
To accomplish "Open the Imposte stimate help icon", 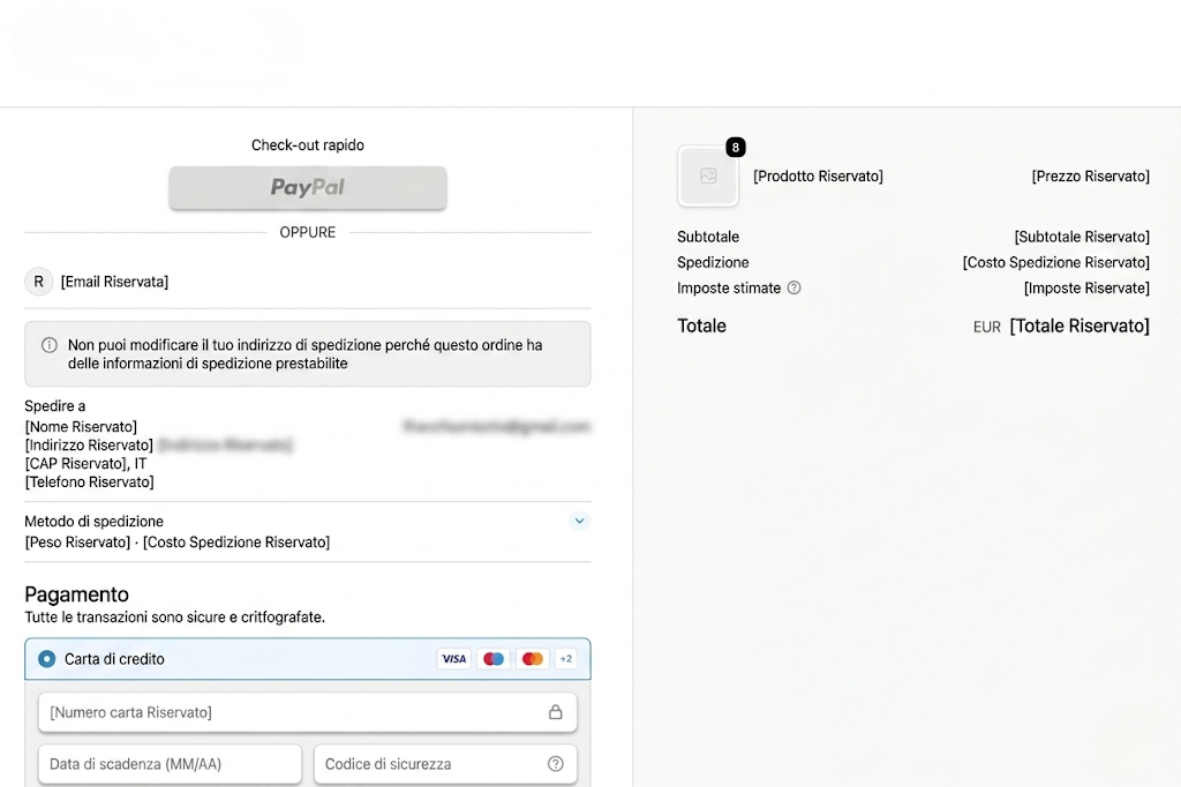I will click(x=794, y=288).
